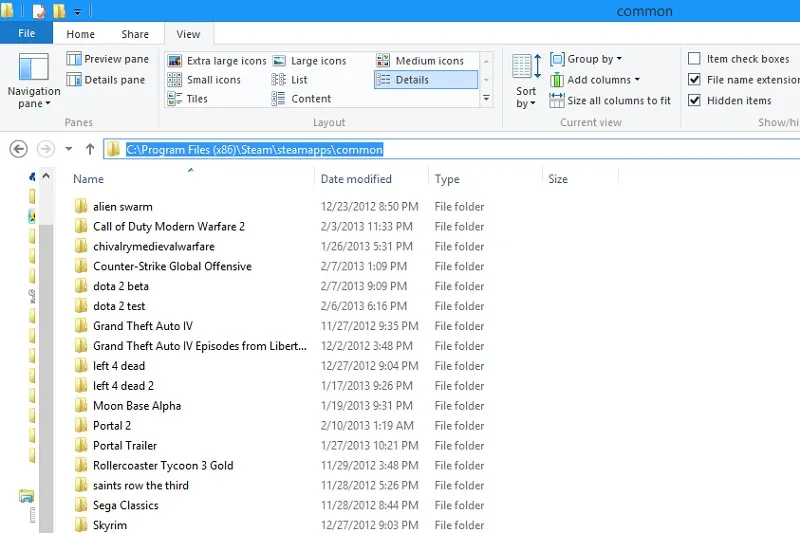Click the navigation pane scrollbar thumb
The height and width of the screenshot is (533, 800).
(x=46, y=378)
